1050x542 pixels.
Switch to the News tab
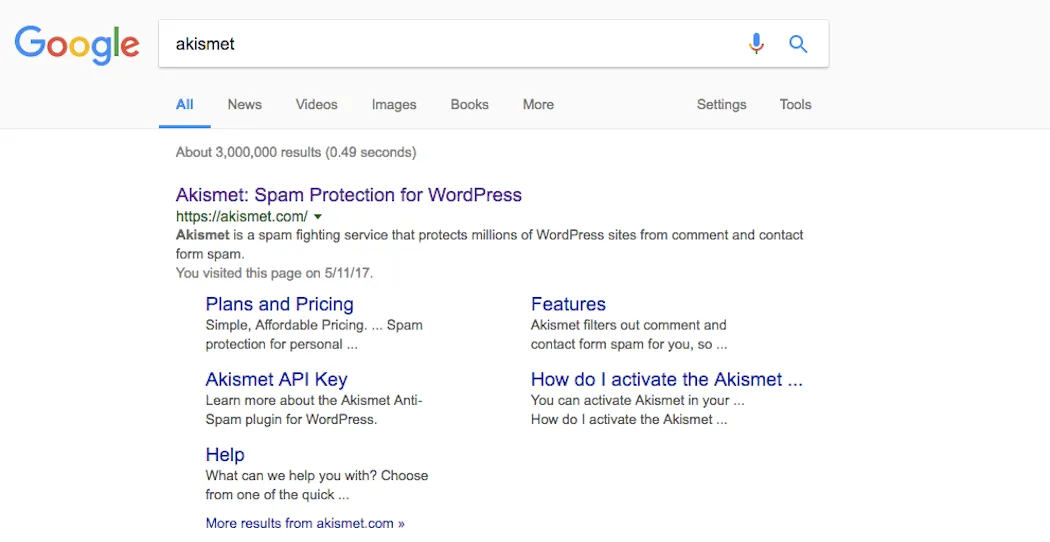(x=244, y=104)
